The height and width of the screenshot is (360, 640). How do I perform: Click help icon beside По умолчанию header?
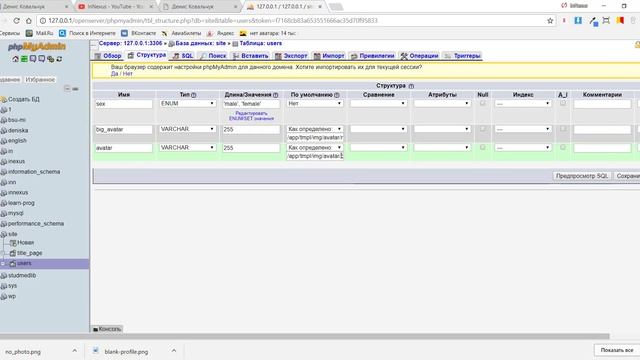click(337, 95)
